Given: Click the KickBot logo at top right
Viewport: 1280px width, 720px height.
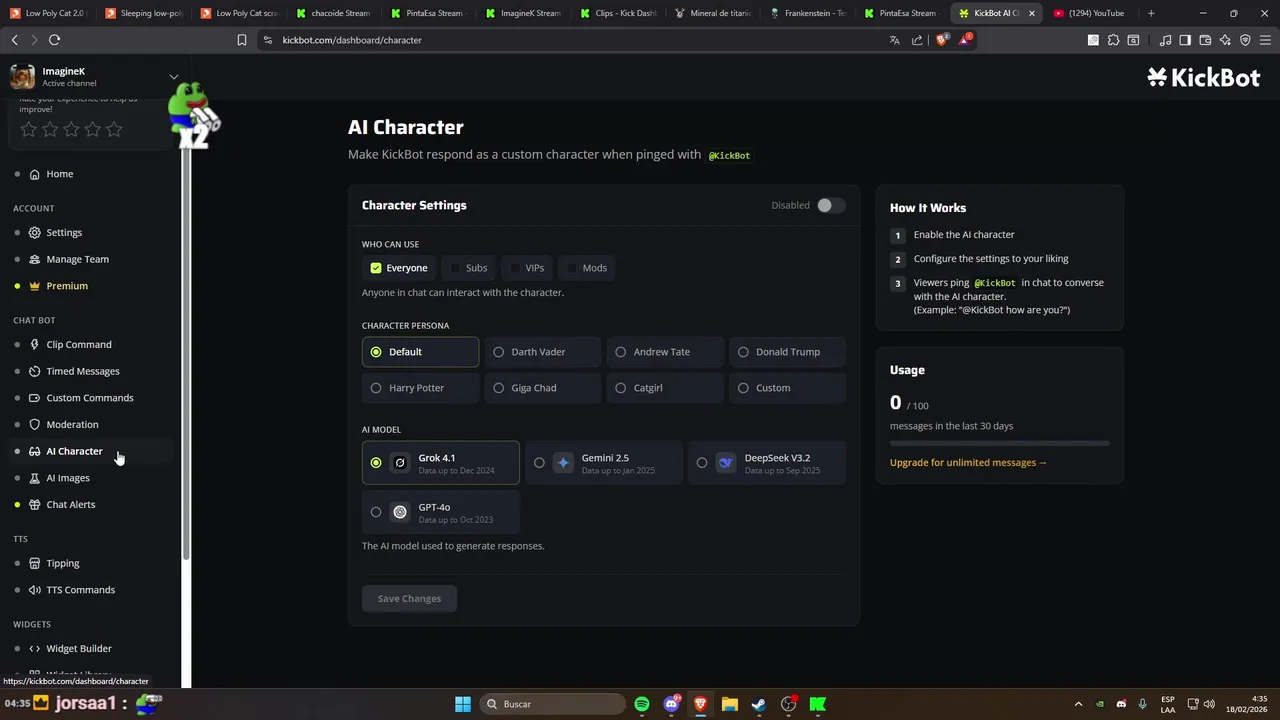Looking at the screenshot, I should [1203, 78].
